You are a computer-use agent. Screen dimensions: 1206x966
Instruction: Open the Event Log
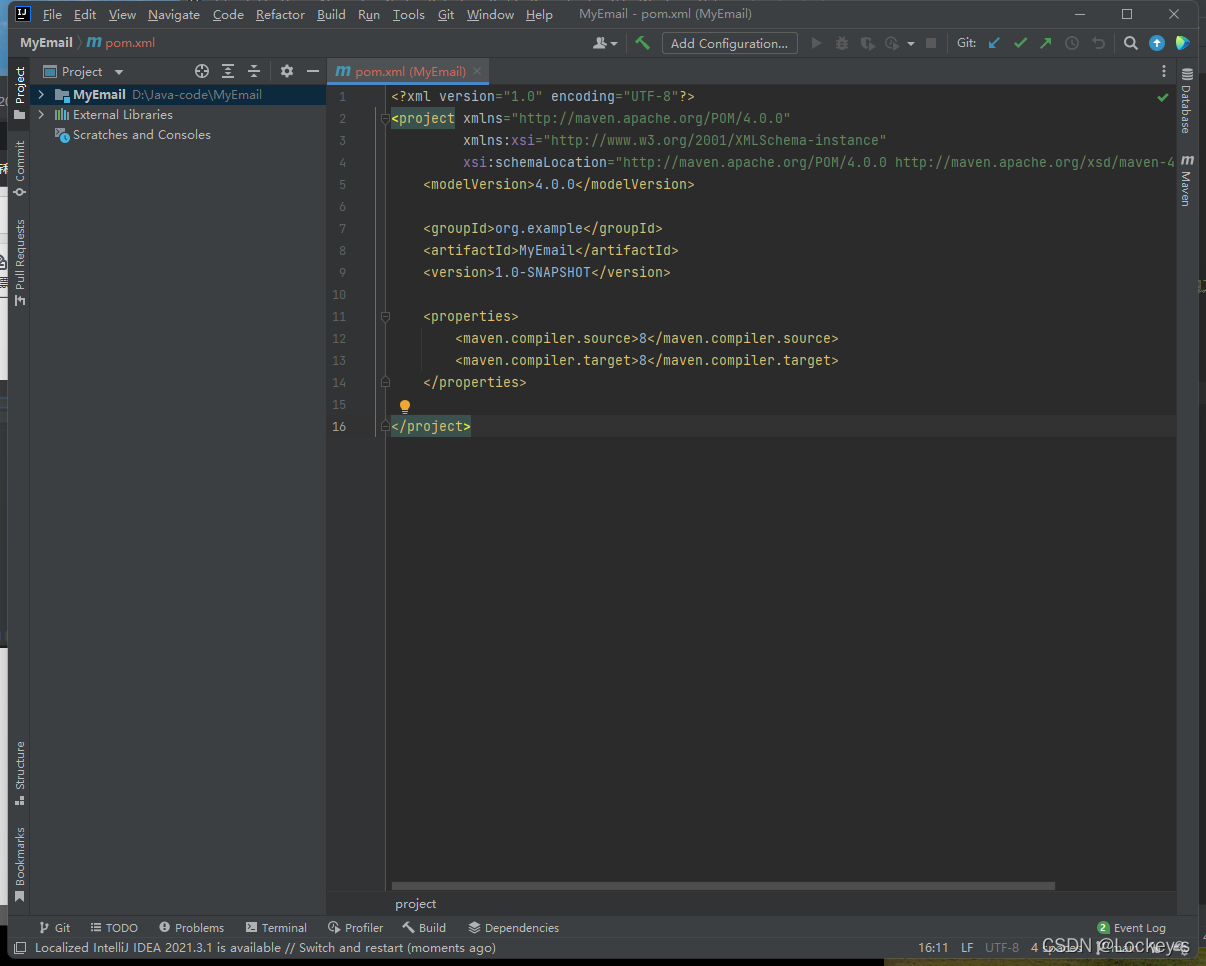click(x=1131, y=928)
